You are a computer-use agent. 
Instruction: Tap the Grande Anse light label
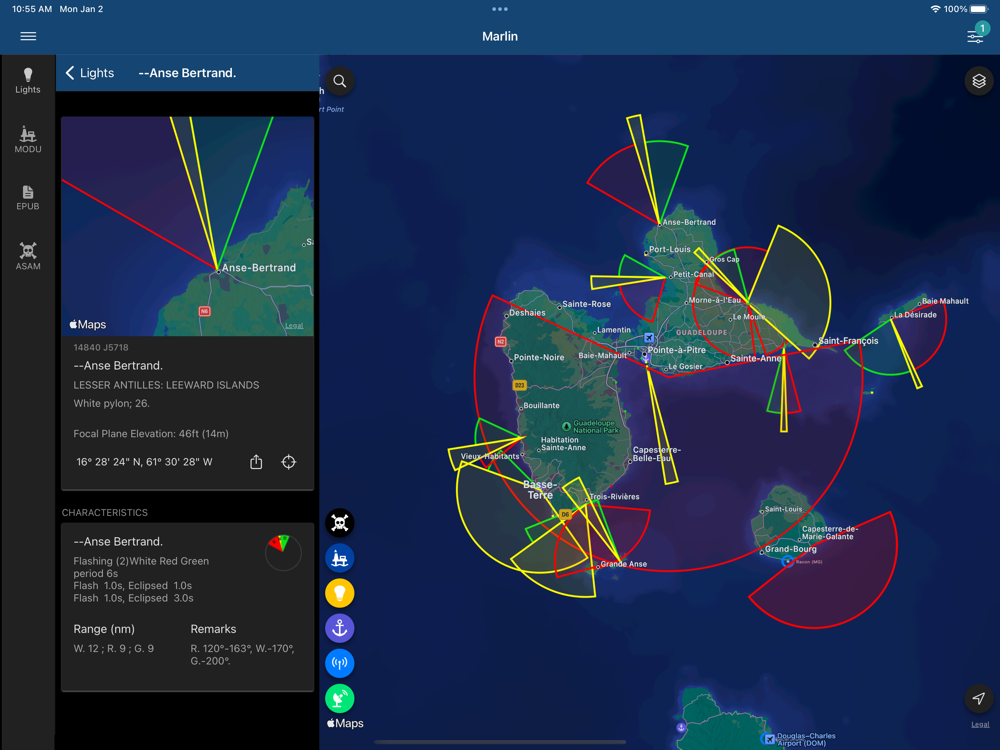pyautogui.click(x=624, y=564)
